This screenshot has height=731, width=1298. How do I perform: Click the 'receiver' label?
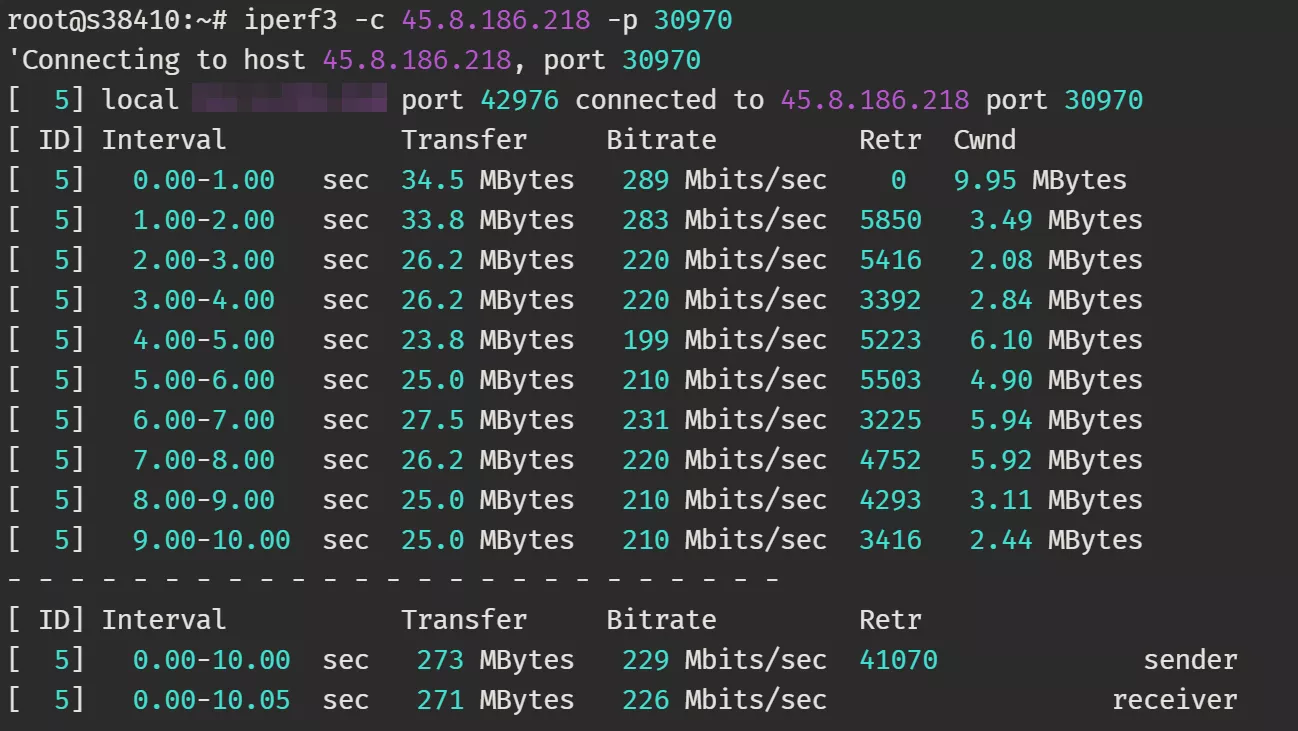click(x=1174, y=700)
